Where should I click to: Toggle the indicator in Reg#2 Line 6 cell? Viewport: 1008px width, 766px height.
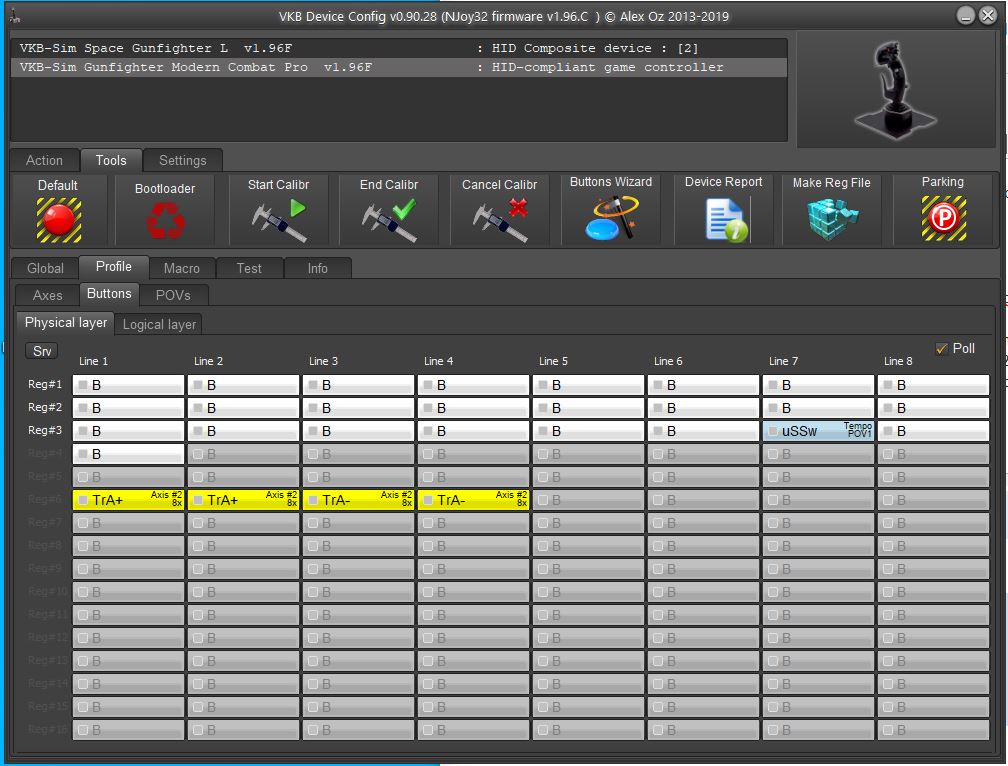[658, 408]
